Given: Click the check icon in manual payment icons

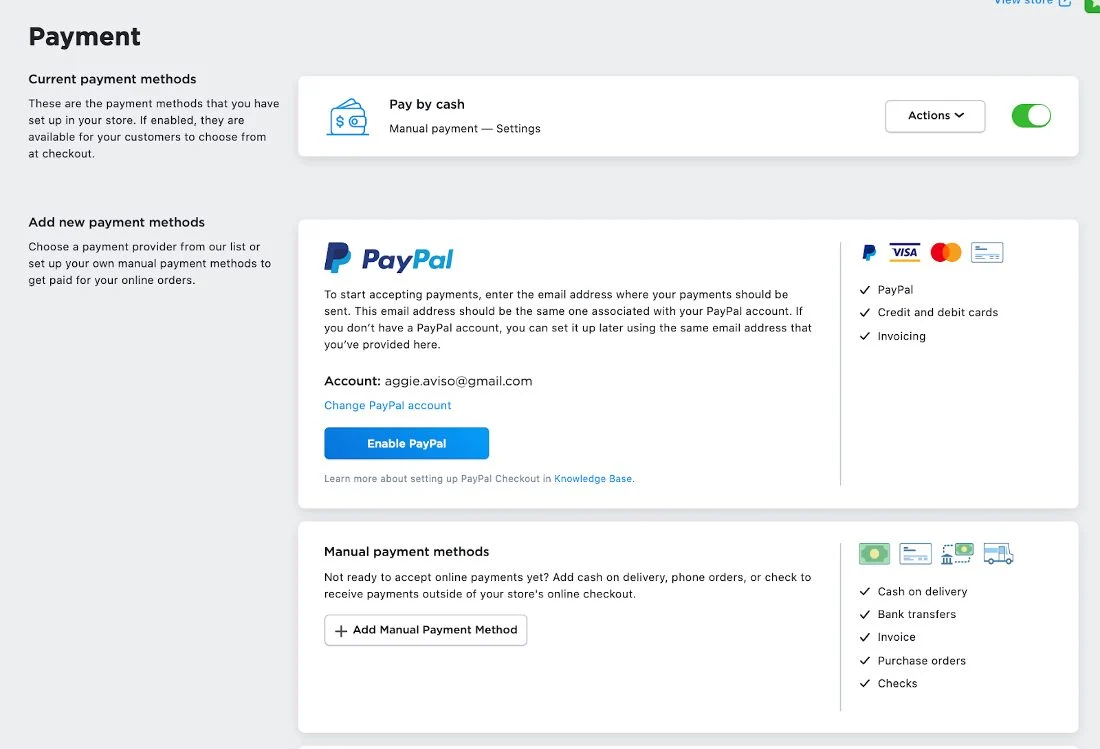Looking at the screenshot, I should 915,553.
